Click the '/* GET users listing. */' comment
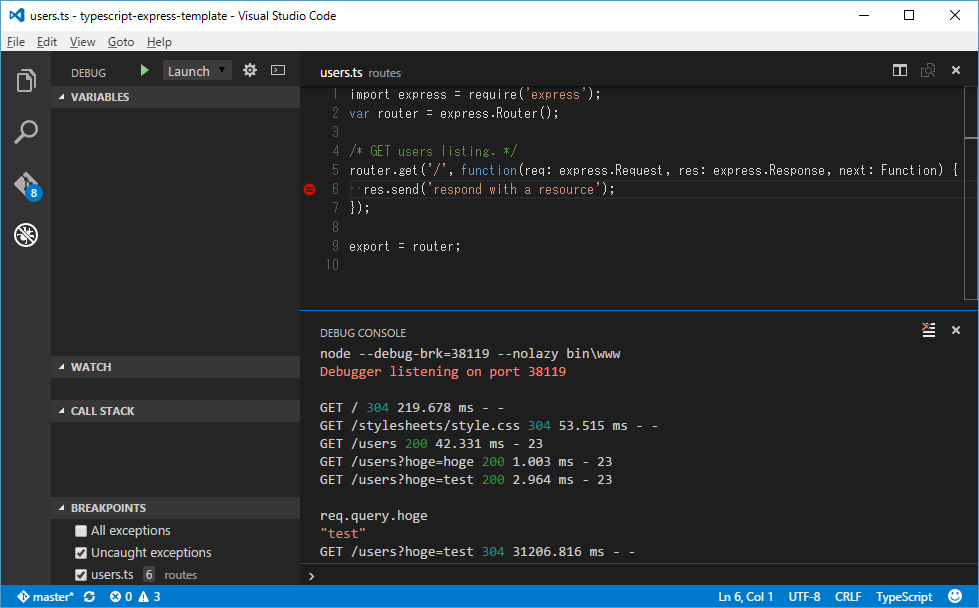 [x=433, y=151]
